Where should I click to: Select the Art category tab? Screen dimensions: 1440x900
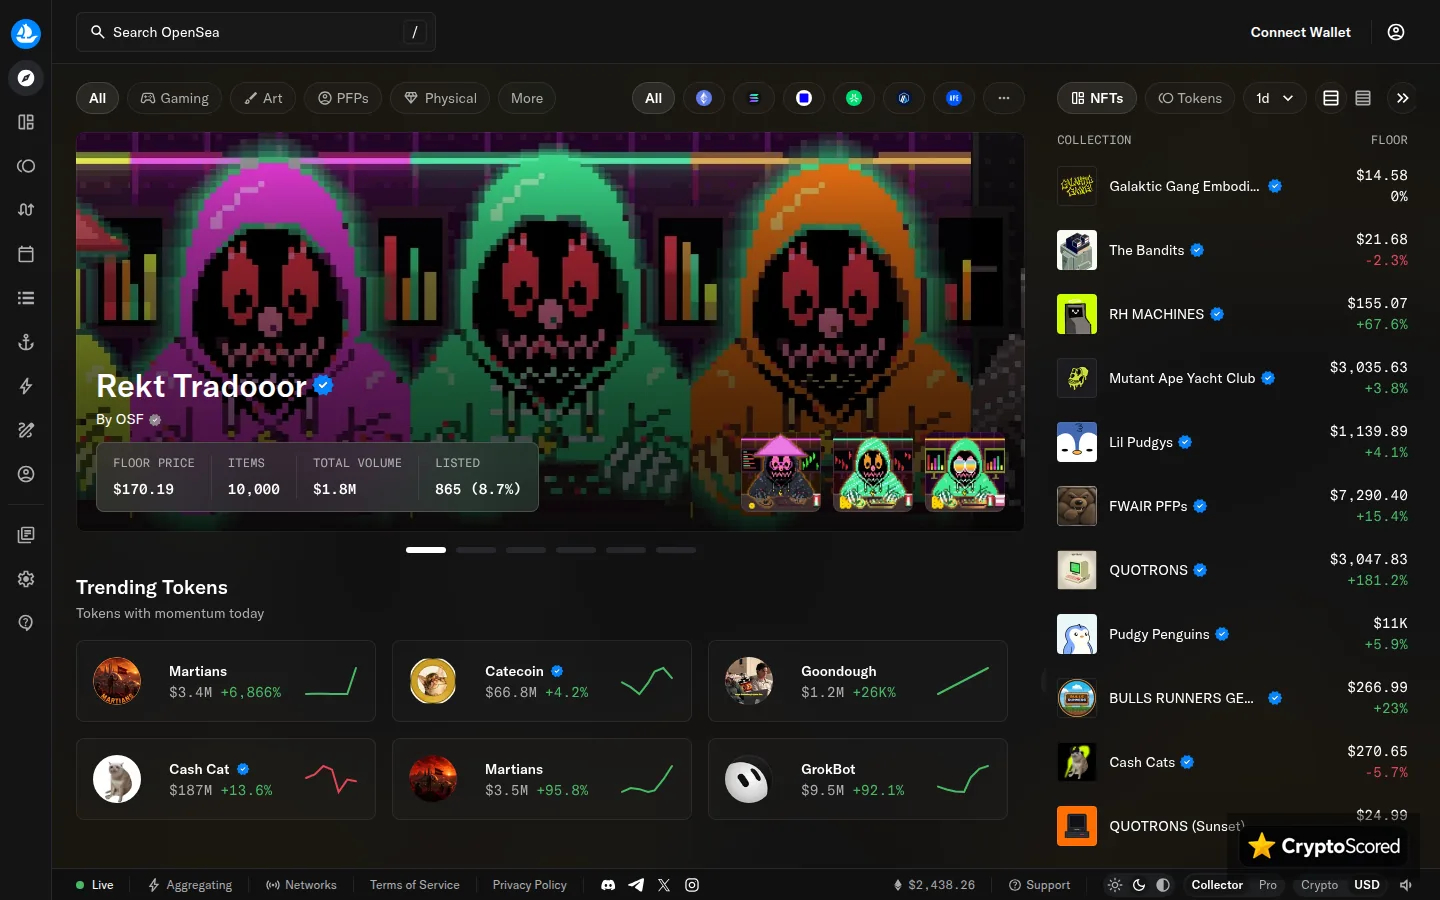(x=263, y=98)
